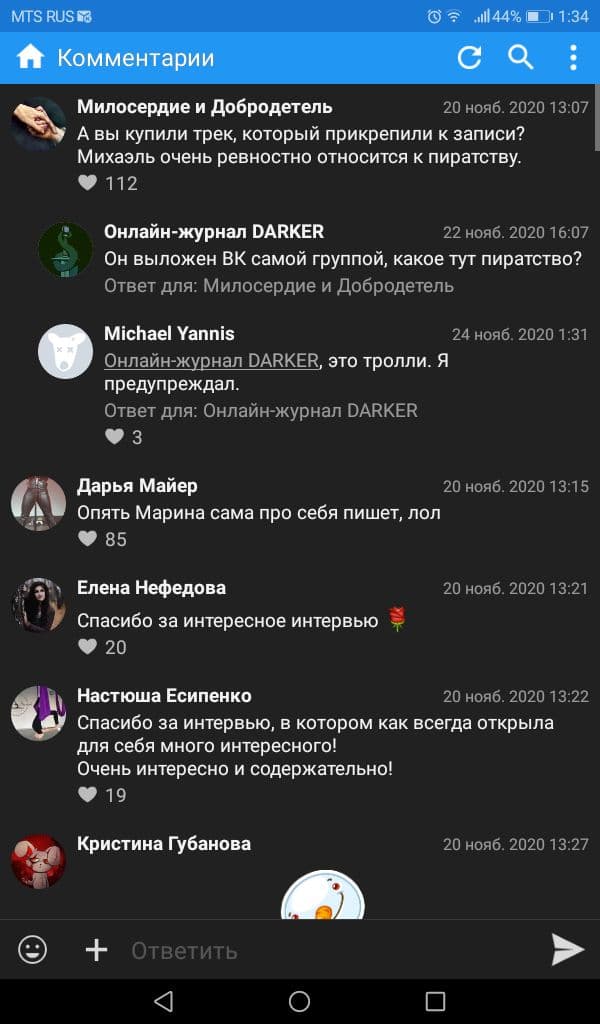This screenshot has height=1024, width=600.
Task: Open Дарья Майер profile name
Action: click(x=137, y=486)
